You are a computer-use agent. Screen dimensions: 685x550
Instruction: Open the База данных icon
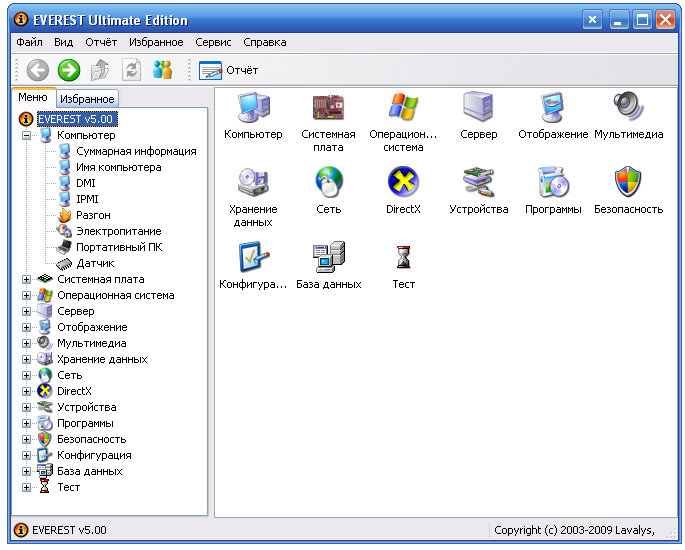(x=329, y=257)
